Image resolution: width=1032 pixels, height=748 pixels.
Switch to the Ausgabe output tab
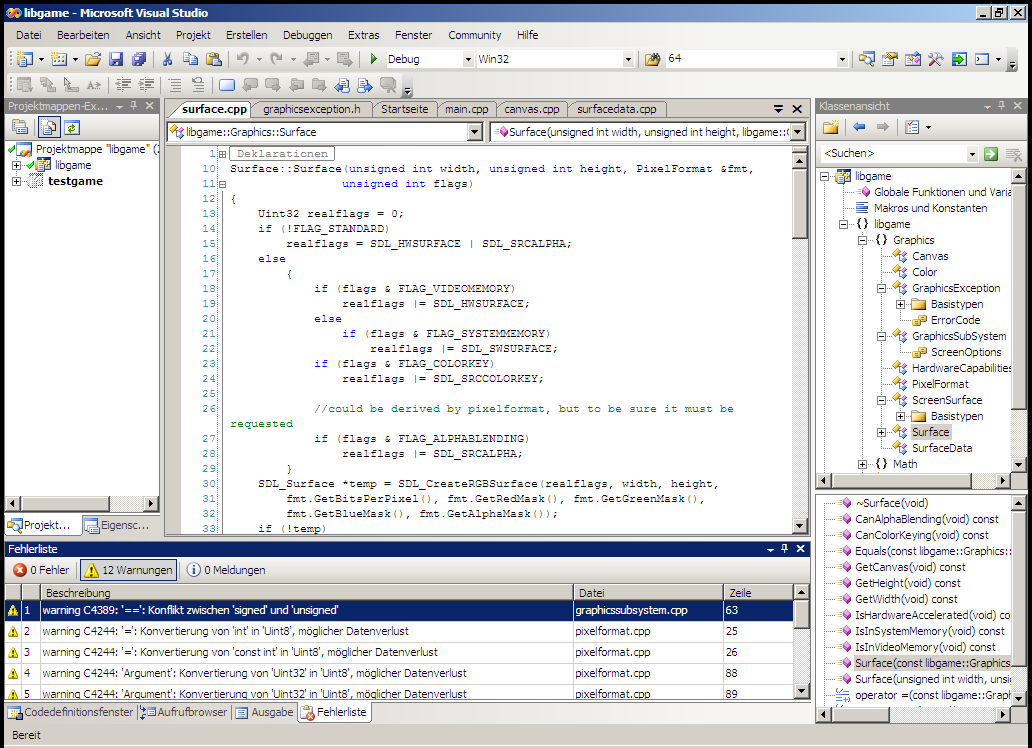tap(265, 712)
